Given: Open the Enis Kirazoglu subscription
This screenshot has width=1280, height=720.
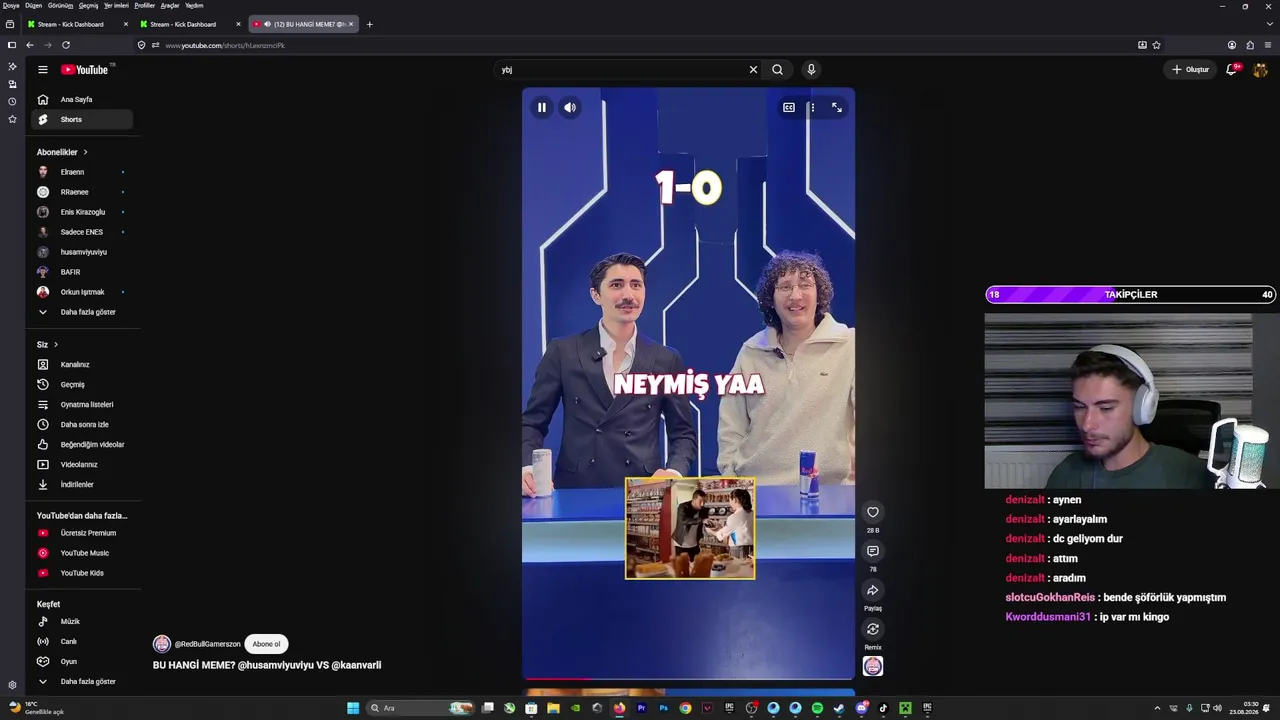Looking at the screenshot, I should click(x=80, y=212).
